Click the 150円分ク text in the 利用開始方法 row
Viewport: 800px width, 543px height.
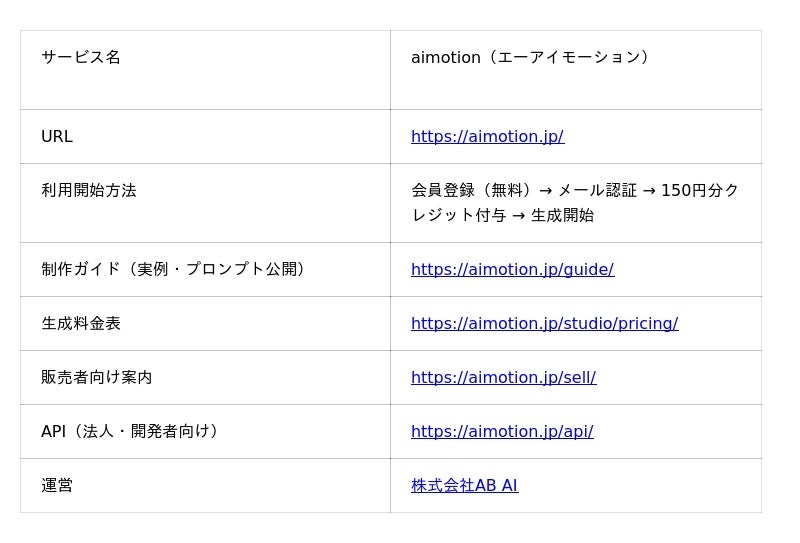(700, 190)
